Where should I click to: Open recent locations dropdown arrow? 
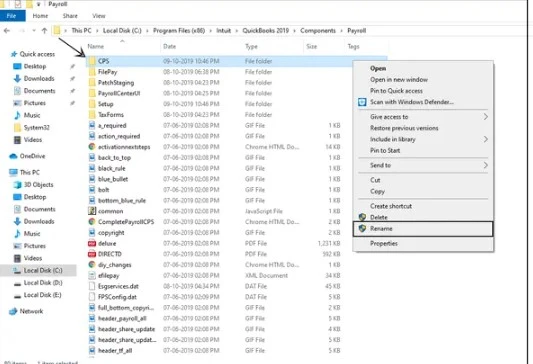click(34, 31)
